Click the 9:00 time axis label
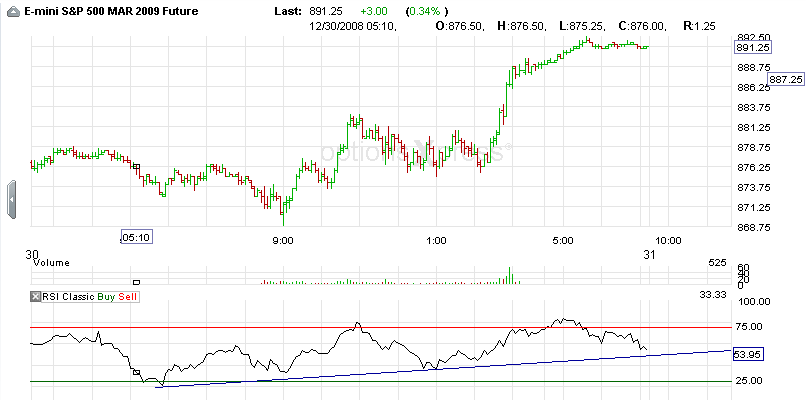This screenshot has height=400, width=810. (284, 240)
